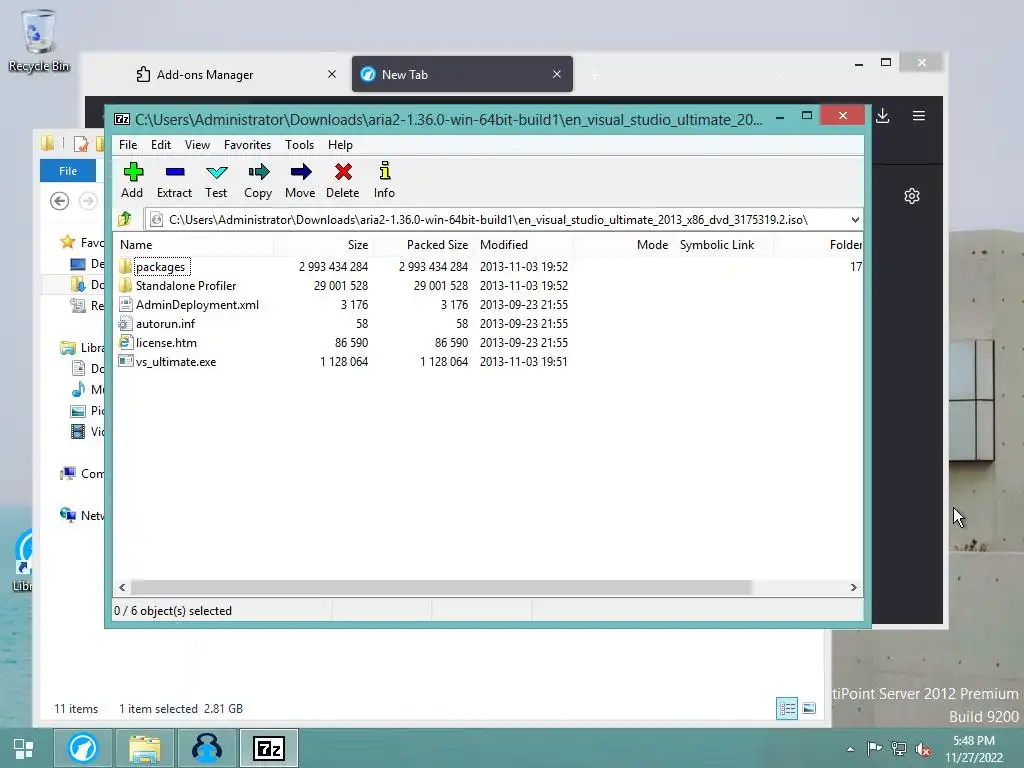The image size is (1024, 768).
Task: Click the Explorer Back navigation arrow
Action: [x=59, y=200]
